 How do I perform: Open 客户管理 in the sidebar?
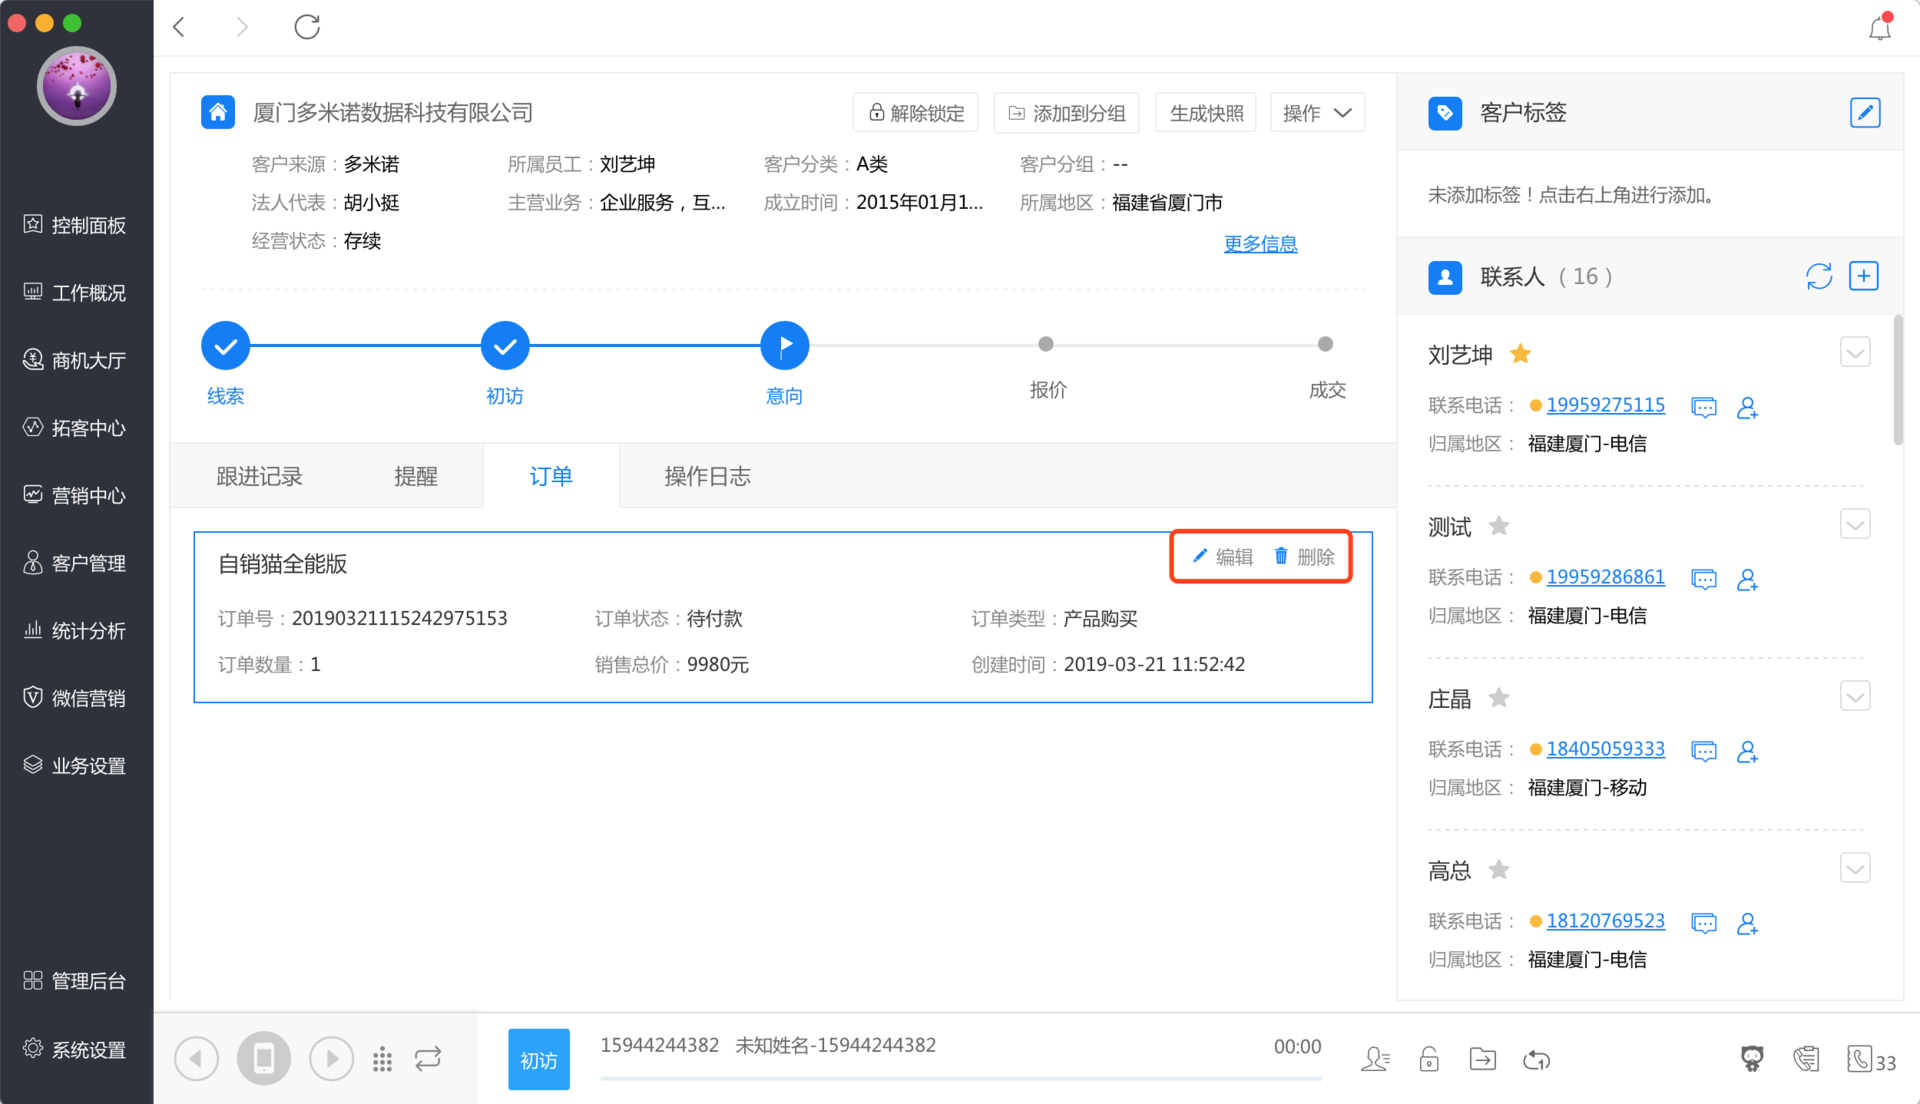pyautogui.click(x=76, y=563)
